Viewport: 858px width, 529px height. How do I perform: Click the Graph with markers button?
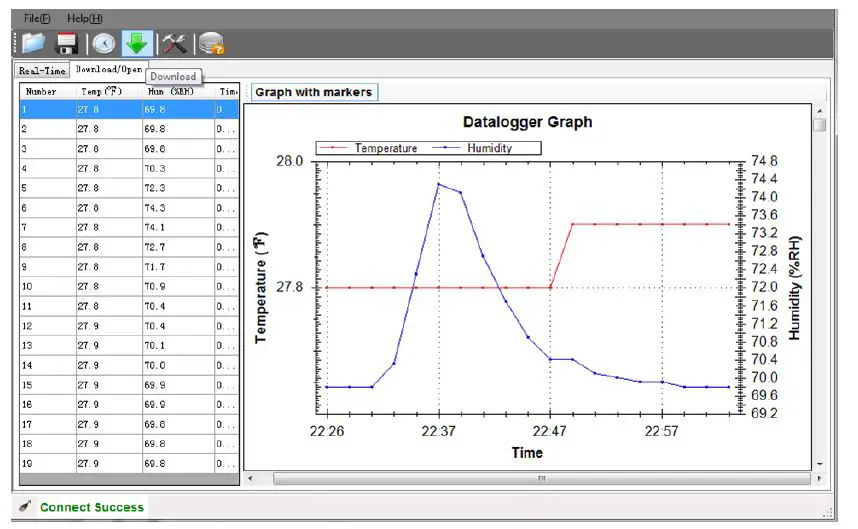coord(314,92)
